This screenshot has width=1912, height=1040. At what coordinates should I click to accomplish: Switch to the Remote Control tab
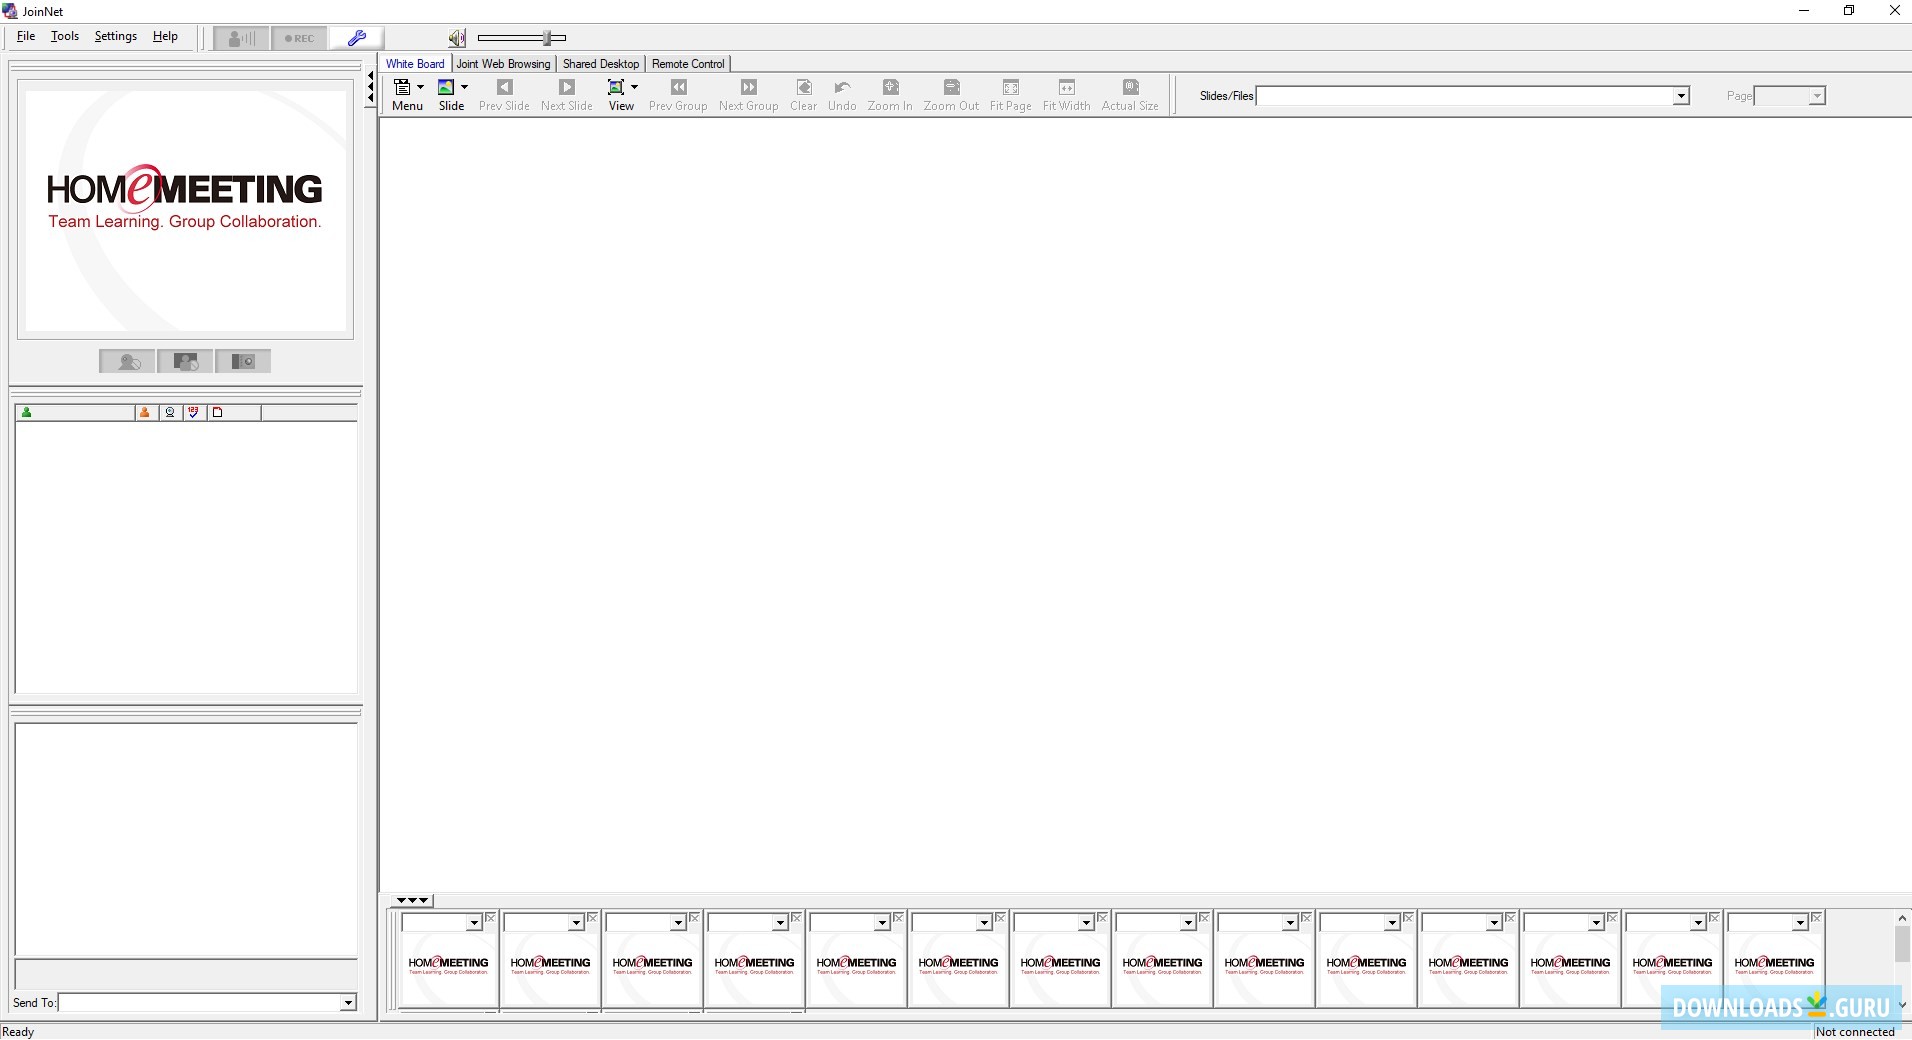688,63
